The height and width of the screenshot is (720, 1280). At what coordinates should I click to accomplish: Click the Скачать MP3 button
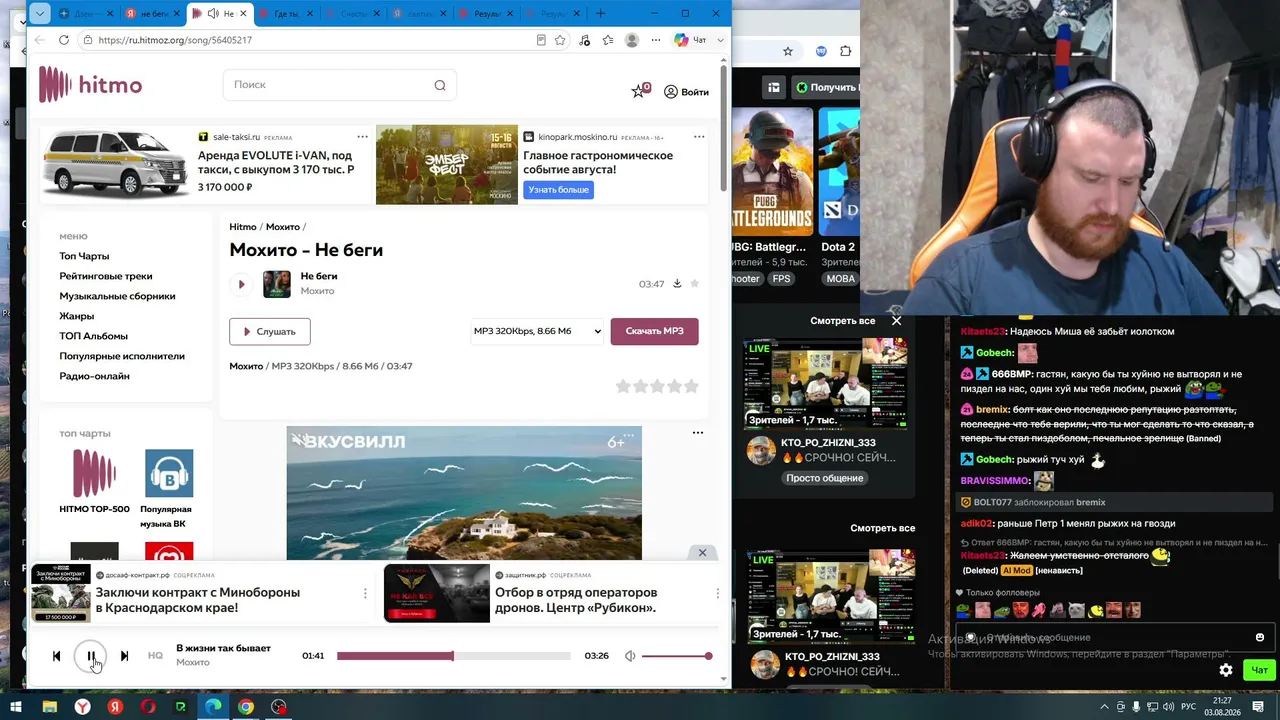tap(654, 331)
